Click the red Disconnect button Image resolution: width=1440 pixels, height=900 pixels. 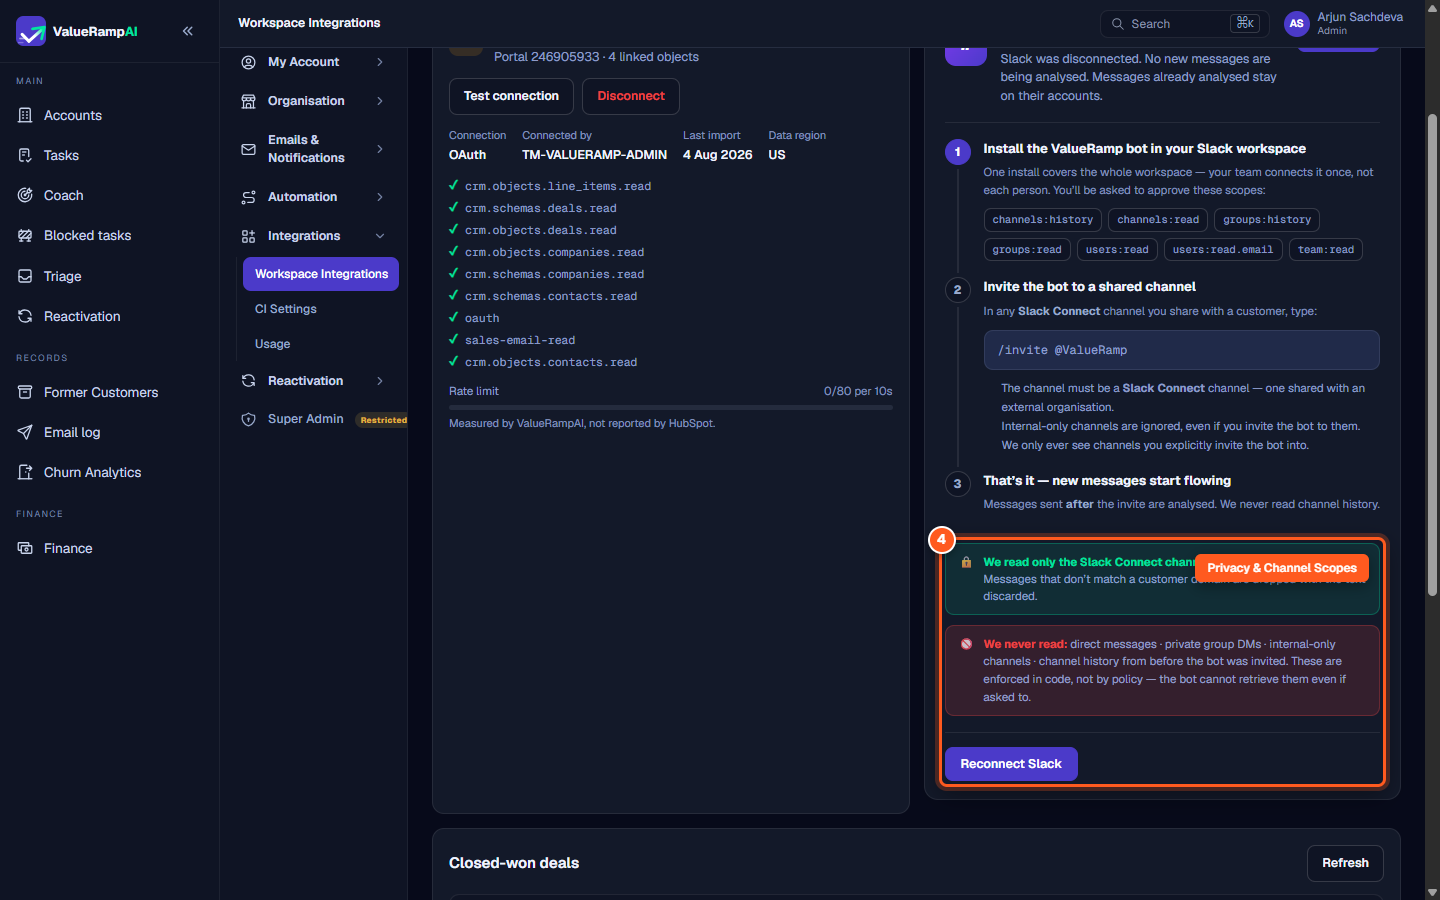pos(631,96)
